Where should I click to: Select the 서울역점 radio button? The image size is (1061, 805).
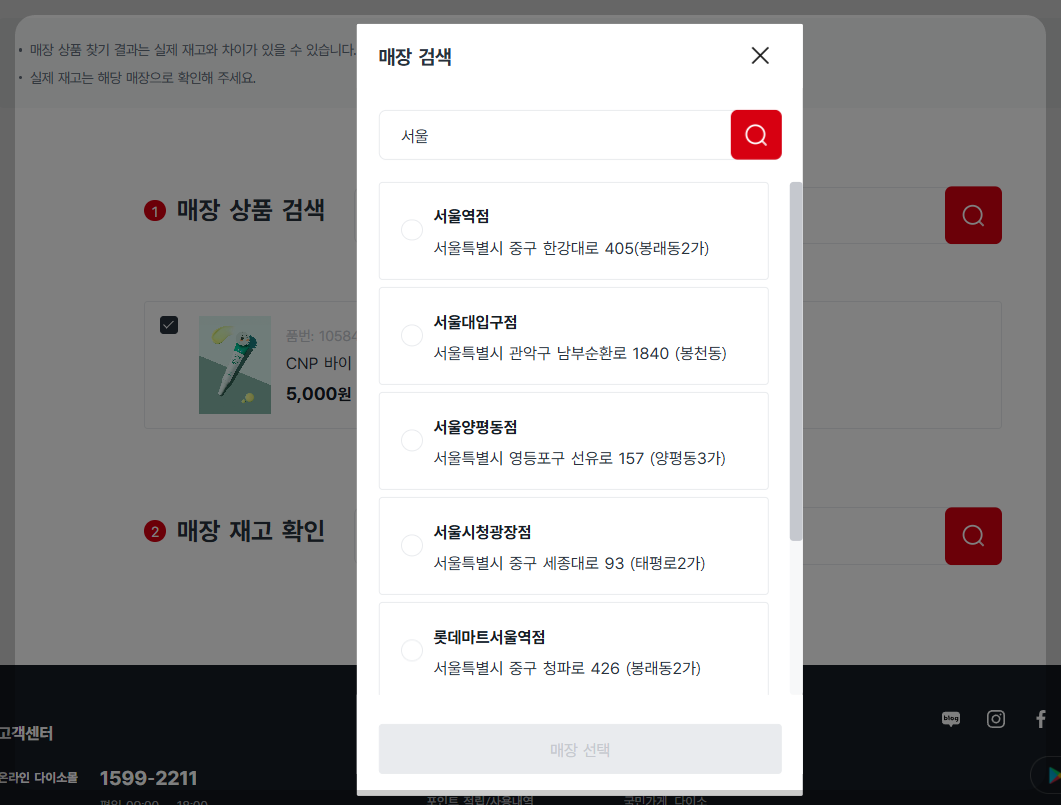point(411,230)
